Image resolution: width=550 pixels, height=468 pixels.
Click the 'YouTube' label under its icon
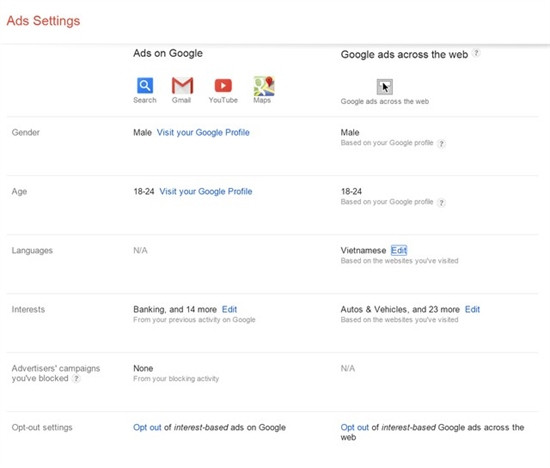click(x=223, y=100)
